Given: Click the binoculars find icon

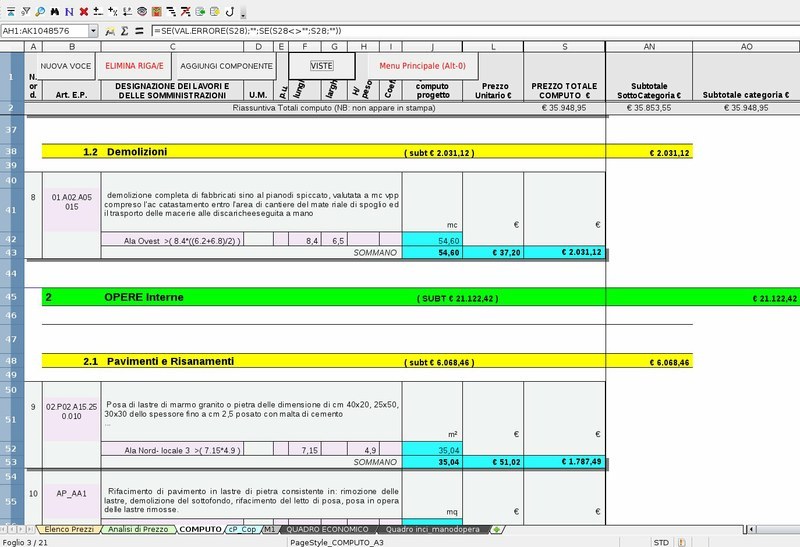Looking at the screenshot, I should point(54,12).
